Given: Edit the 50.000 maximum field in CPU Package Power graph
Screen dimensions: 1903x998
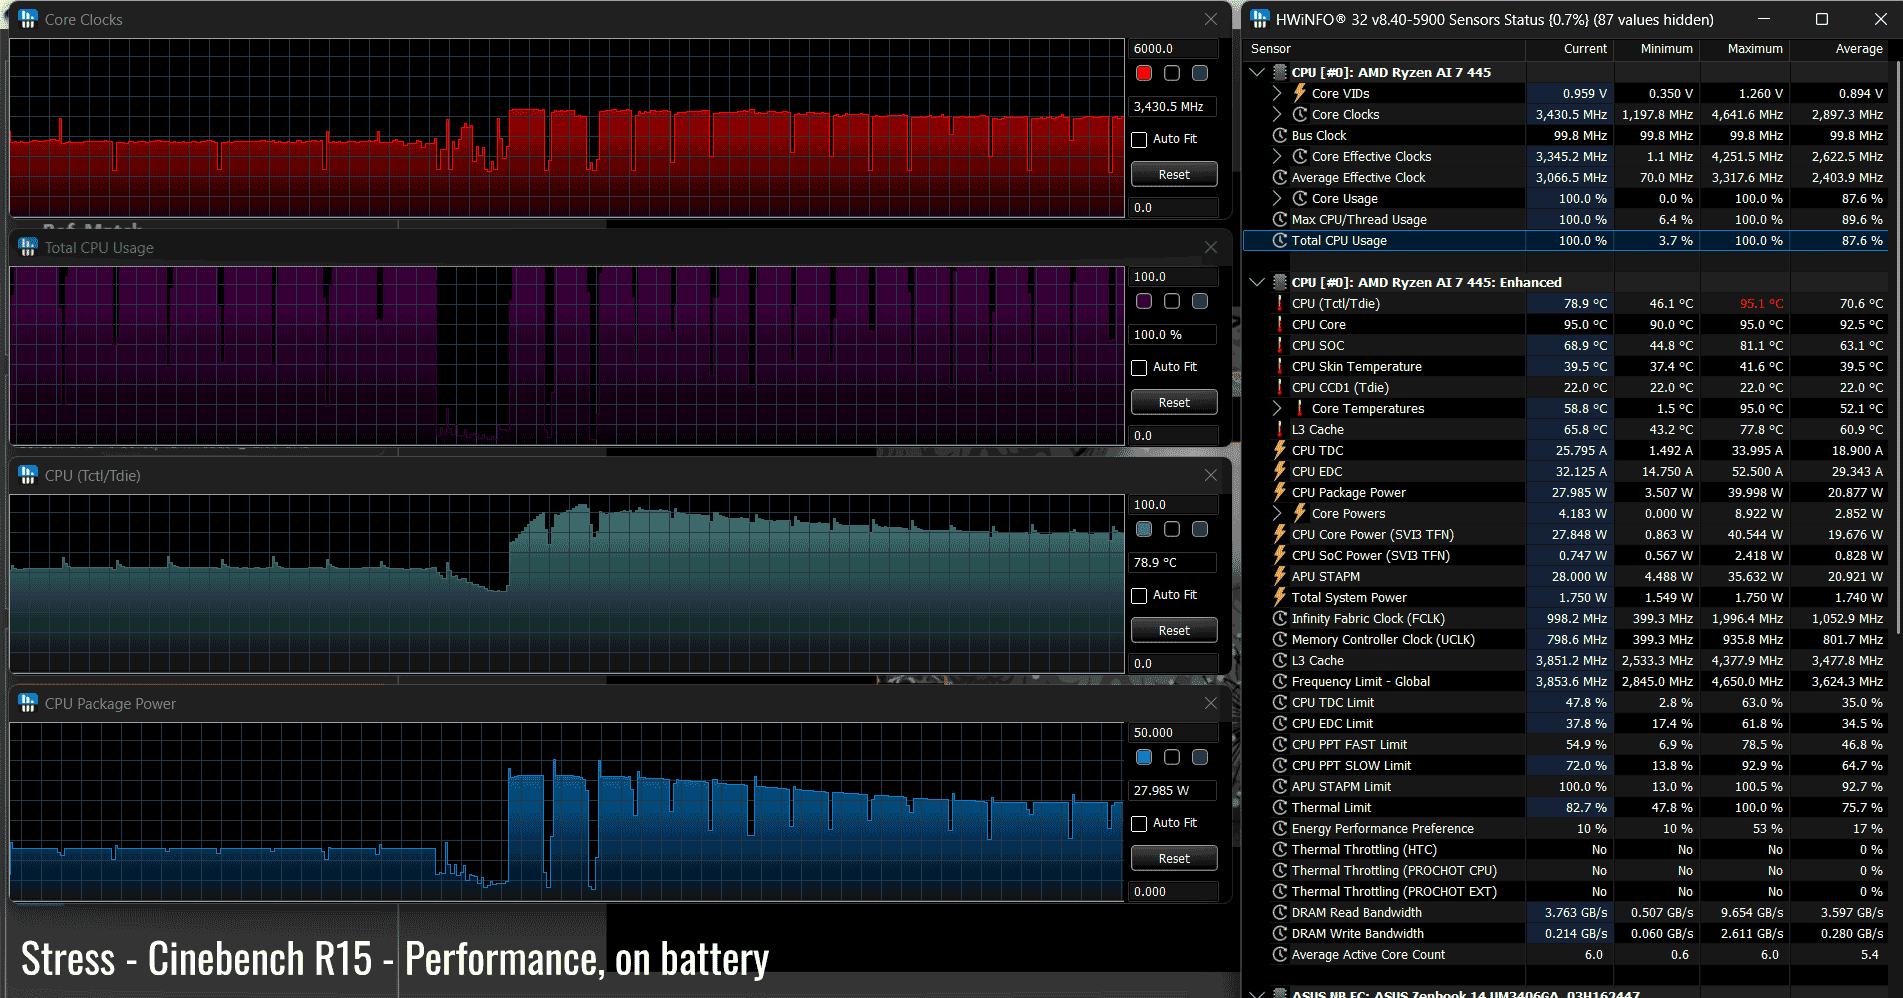Looking at the screenshot, I should tap(1174, 732).
